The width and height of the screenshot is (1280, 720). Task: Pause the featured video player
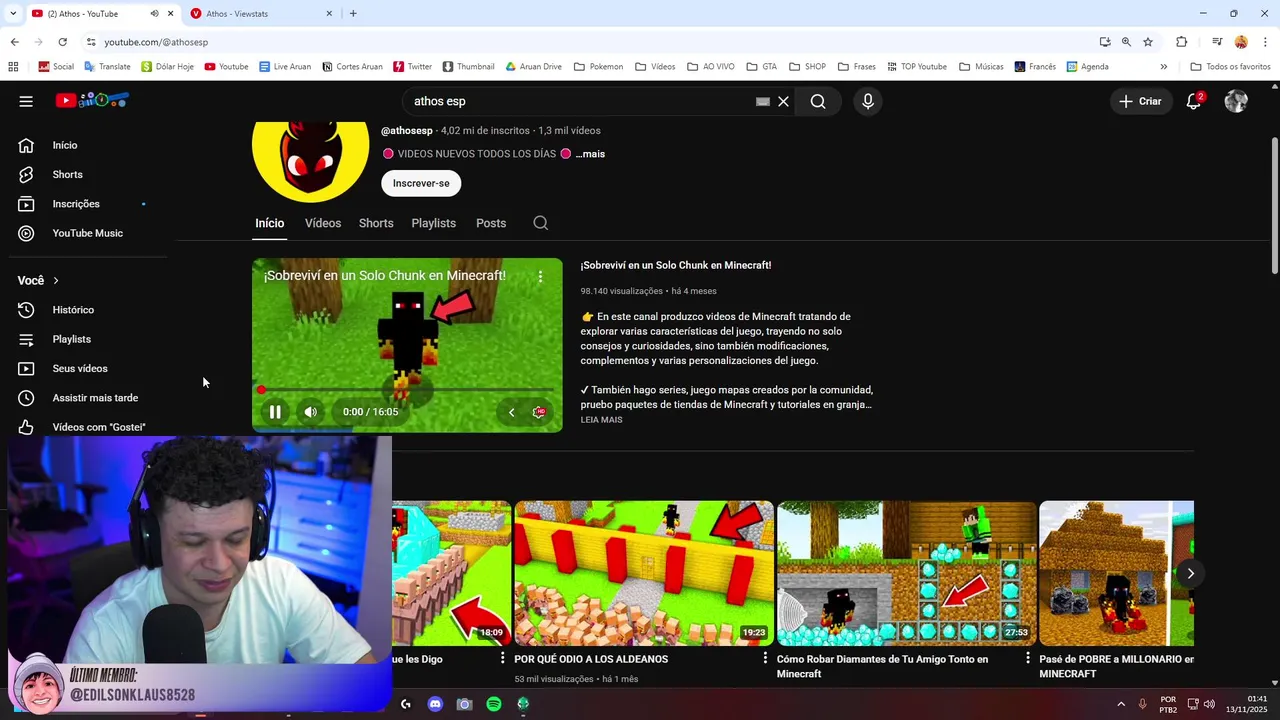(275, 412)
